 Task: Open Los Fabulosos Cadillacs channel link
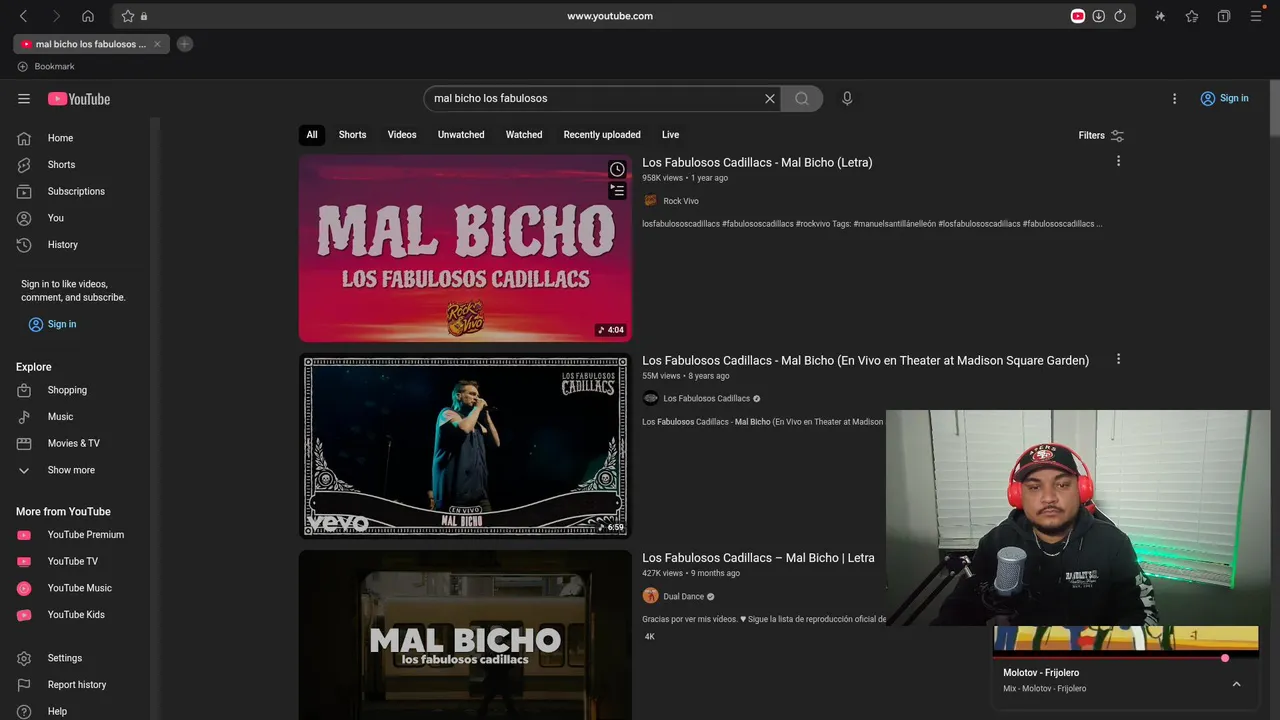click(706, 398)
